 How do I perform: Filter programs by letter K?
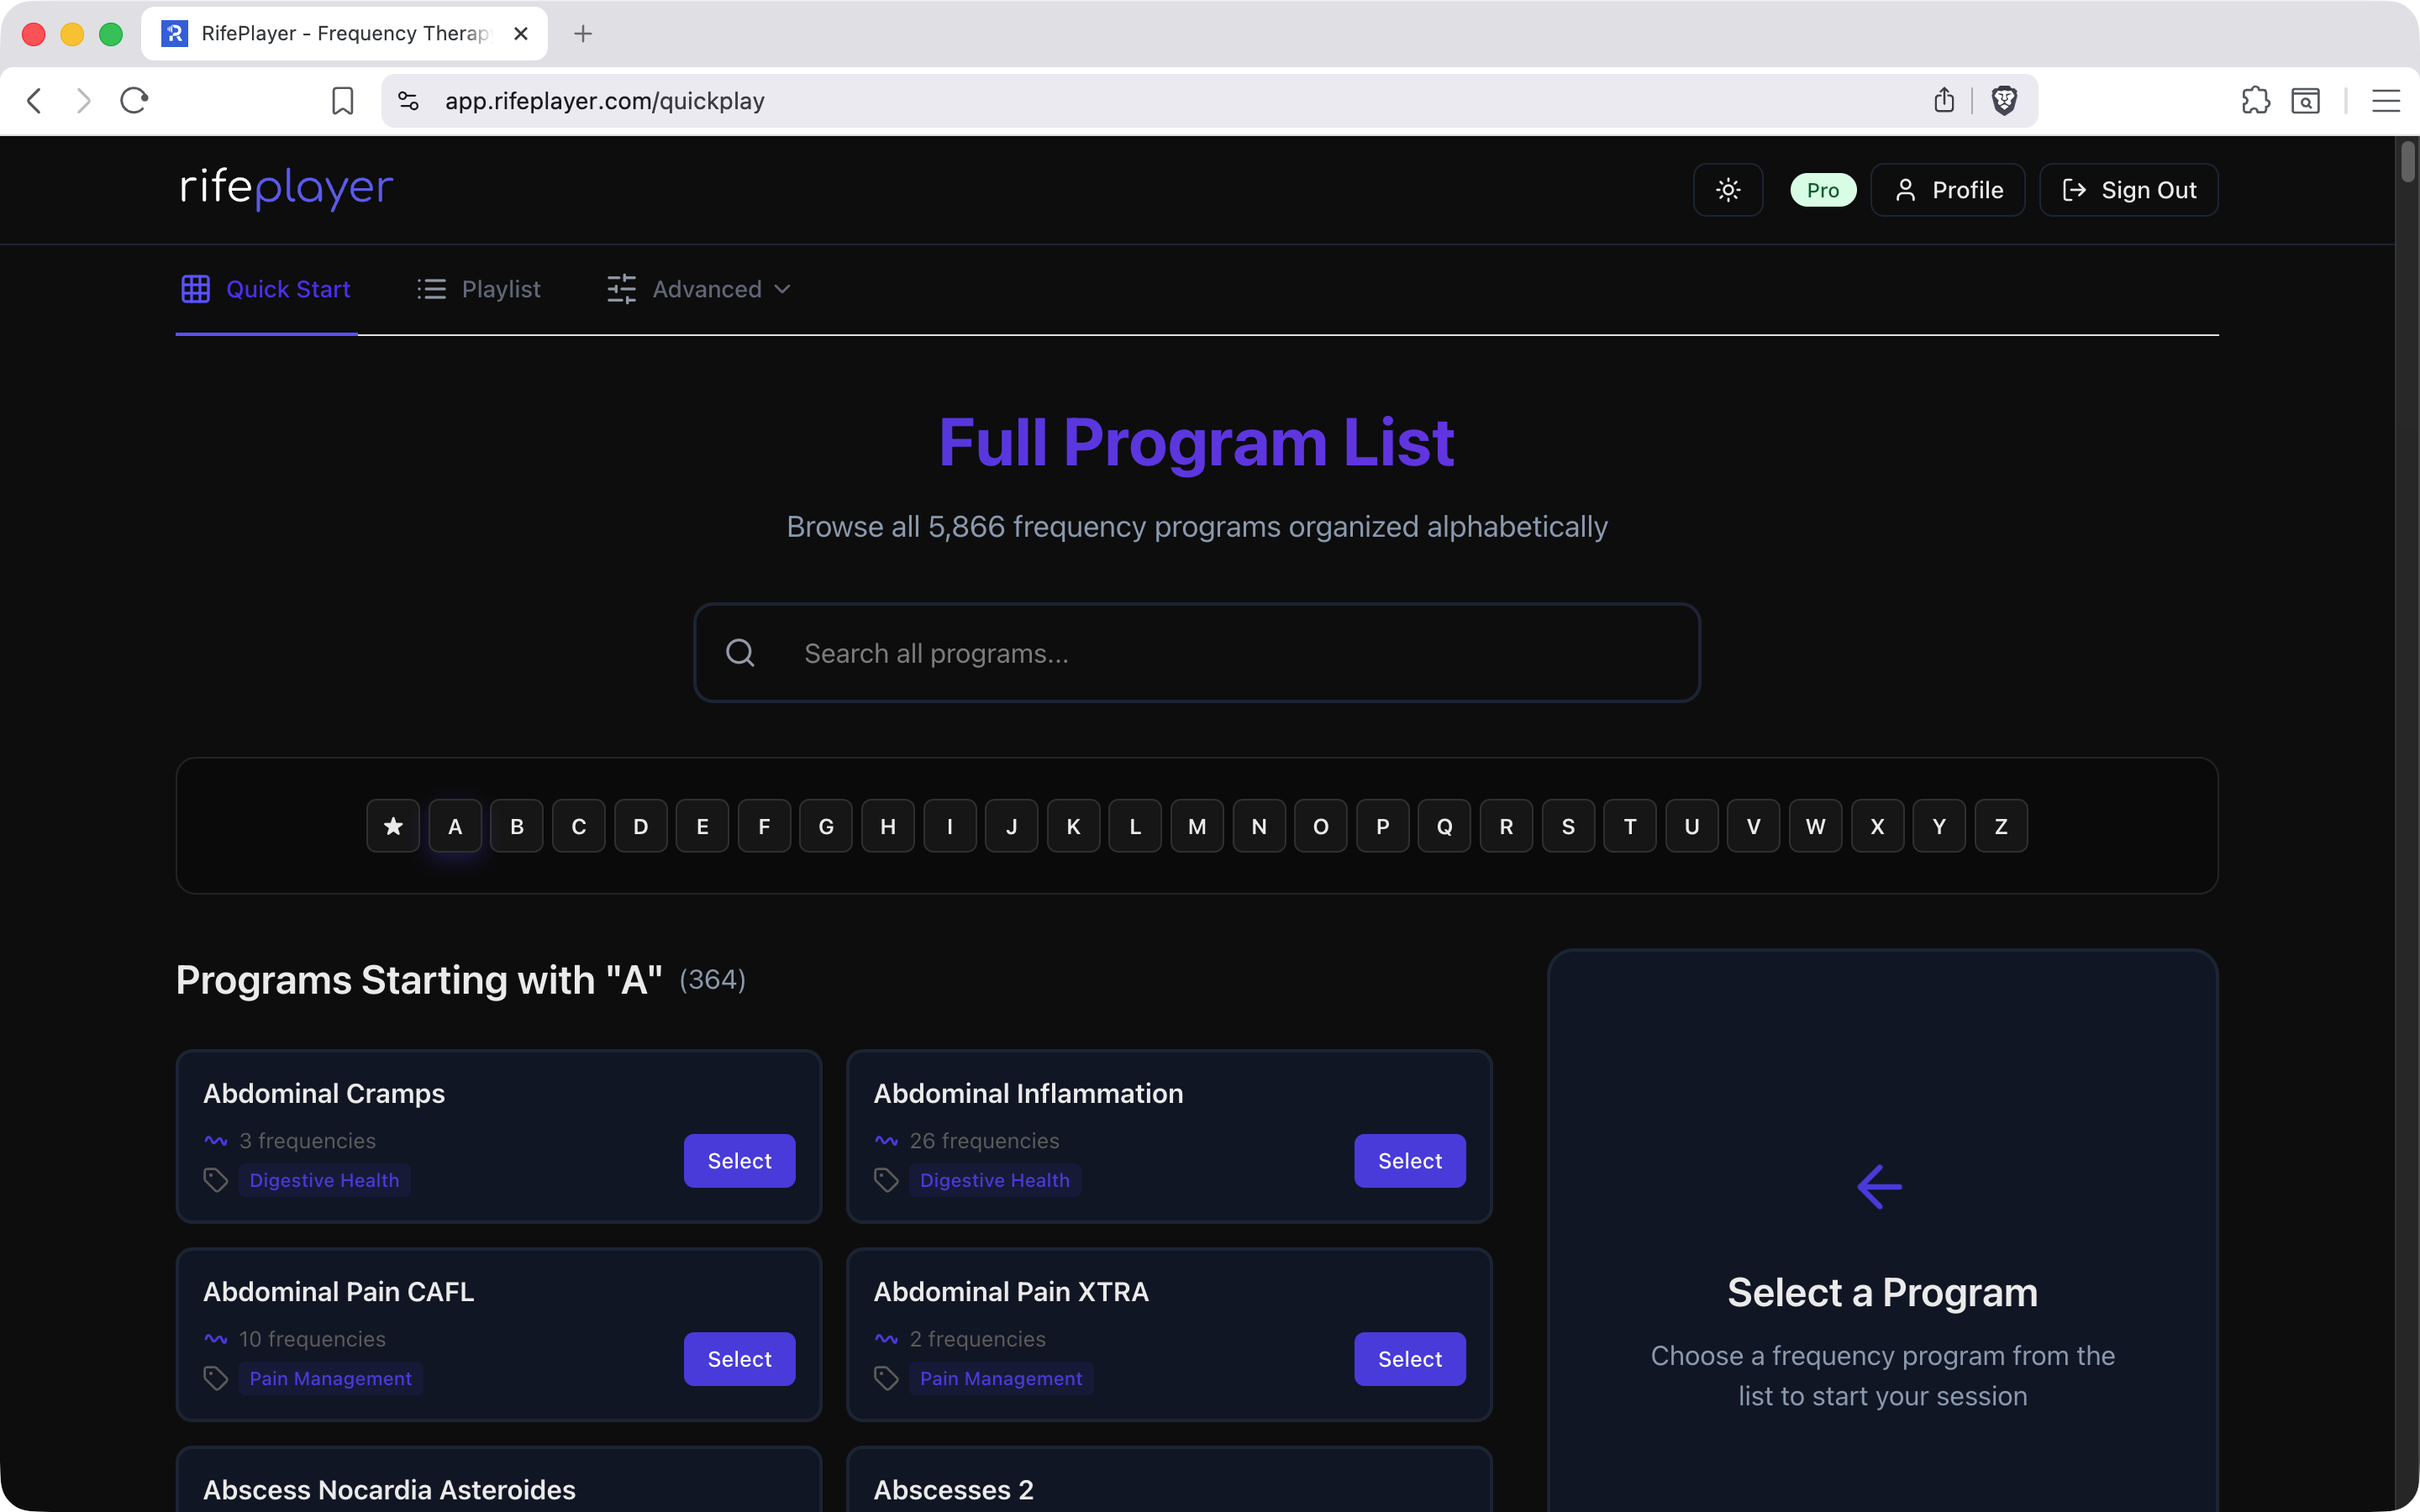click(1073, 826)
